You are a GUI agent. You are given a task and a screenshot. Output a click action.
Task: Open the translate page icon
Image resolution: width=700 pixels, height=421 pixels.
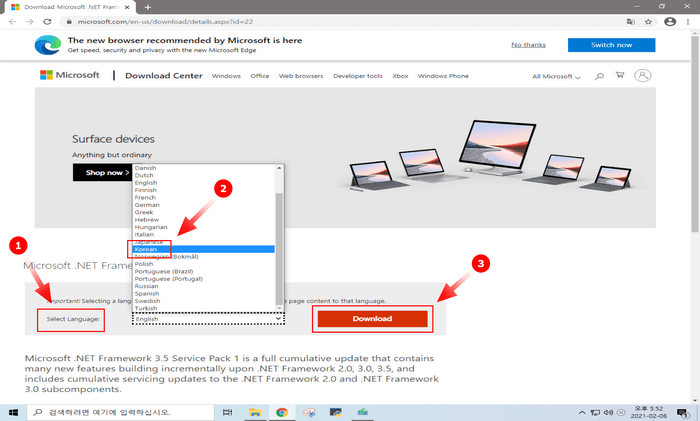pos(630,21)
